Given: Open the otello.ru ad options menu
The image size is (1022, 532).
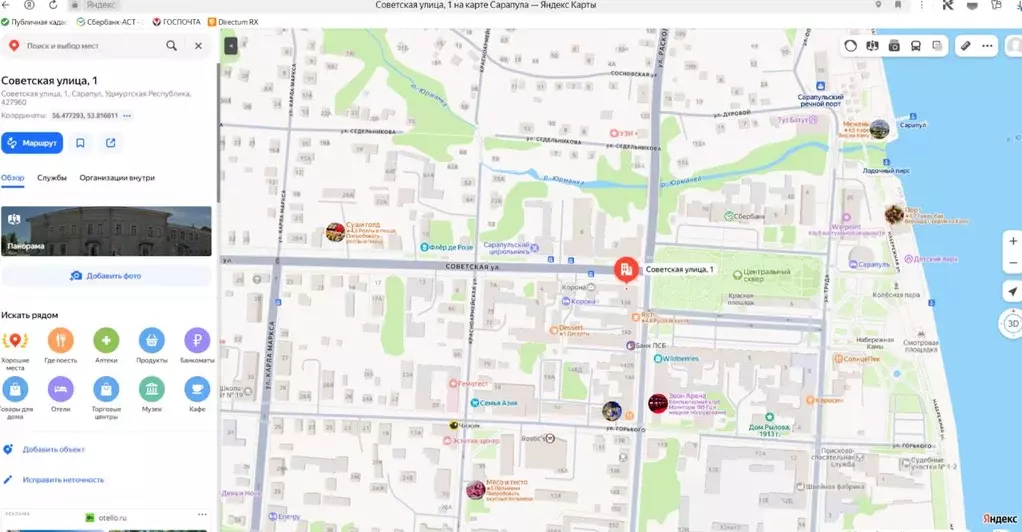Looking at the screenshot, I should tap(202, 514).
